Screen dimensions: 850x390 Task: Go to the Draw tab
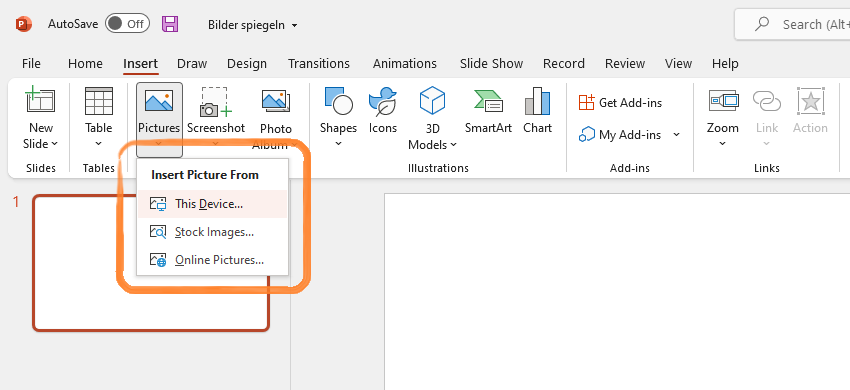(x=192, y=63)
